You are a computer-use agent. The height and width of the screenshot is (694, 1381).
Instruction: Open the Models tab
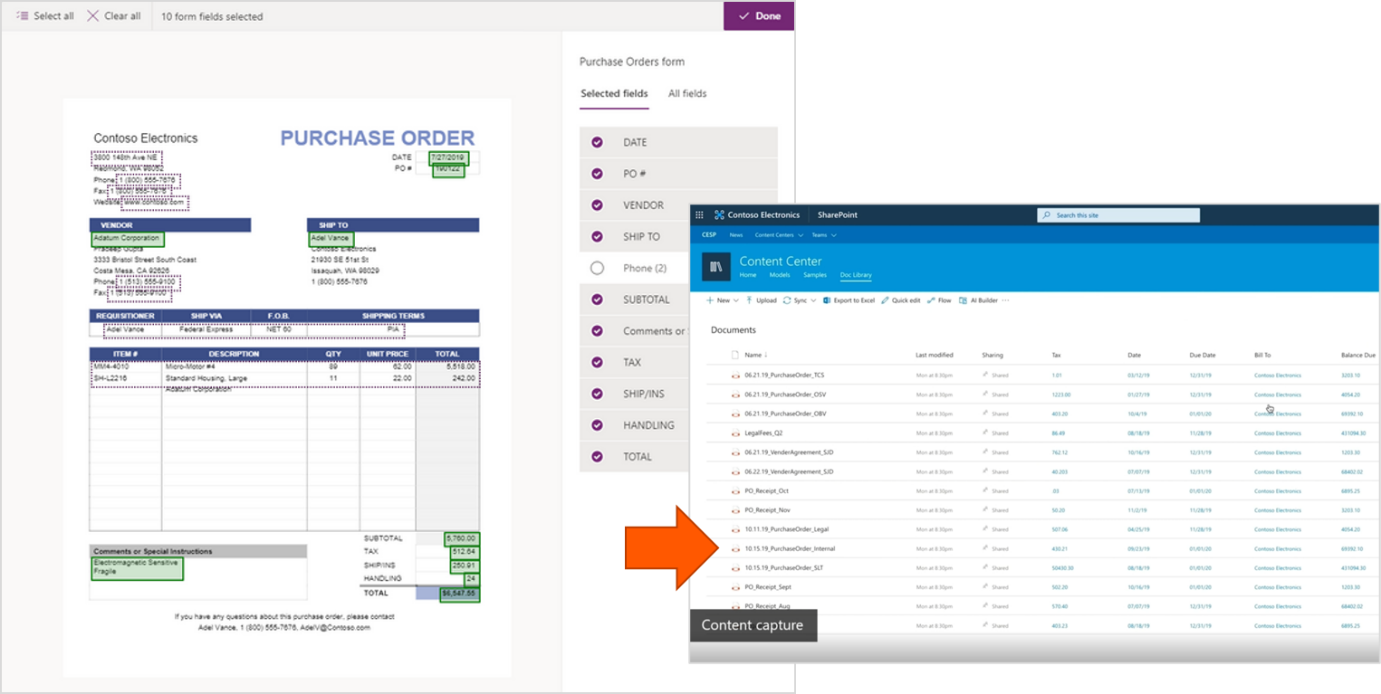coord(780,275)
